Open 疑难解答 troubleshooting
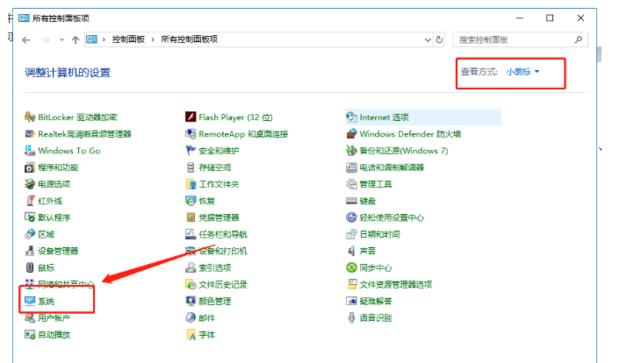 tap(369, 301)
